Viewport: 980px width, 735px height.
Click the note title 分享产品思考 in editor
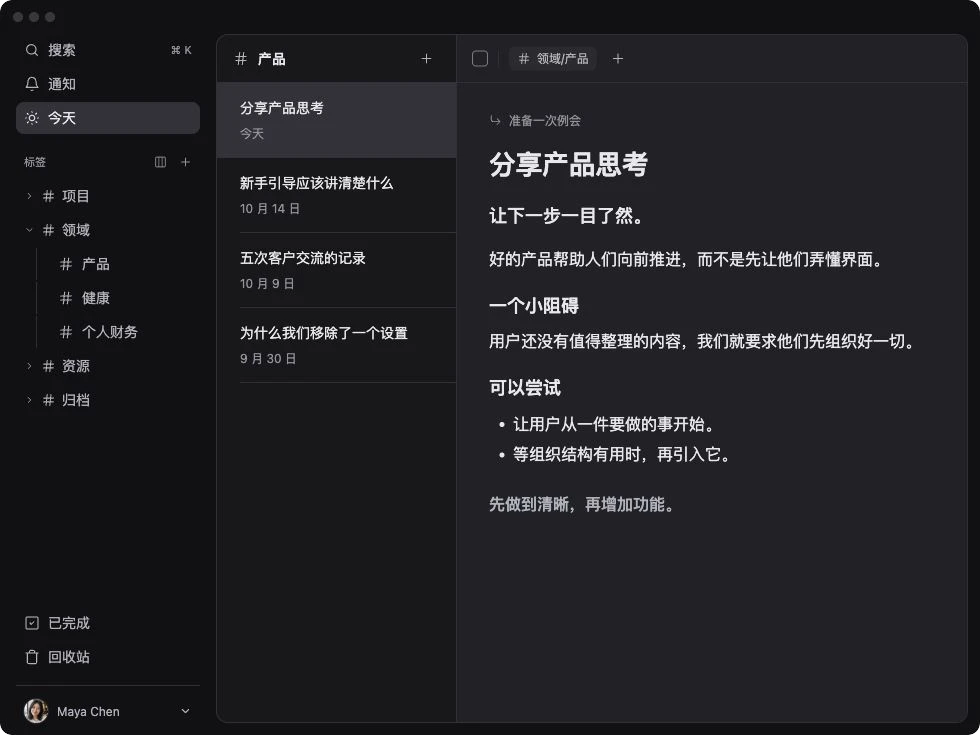pyautogui.click(x=568, y=164)
